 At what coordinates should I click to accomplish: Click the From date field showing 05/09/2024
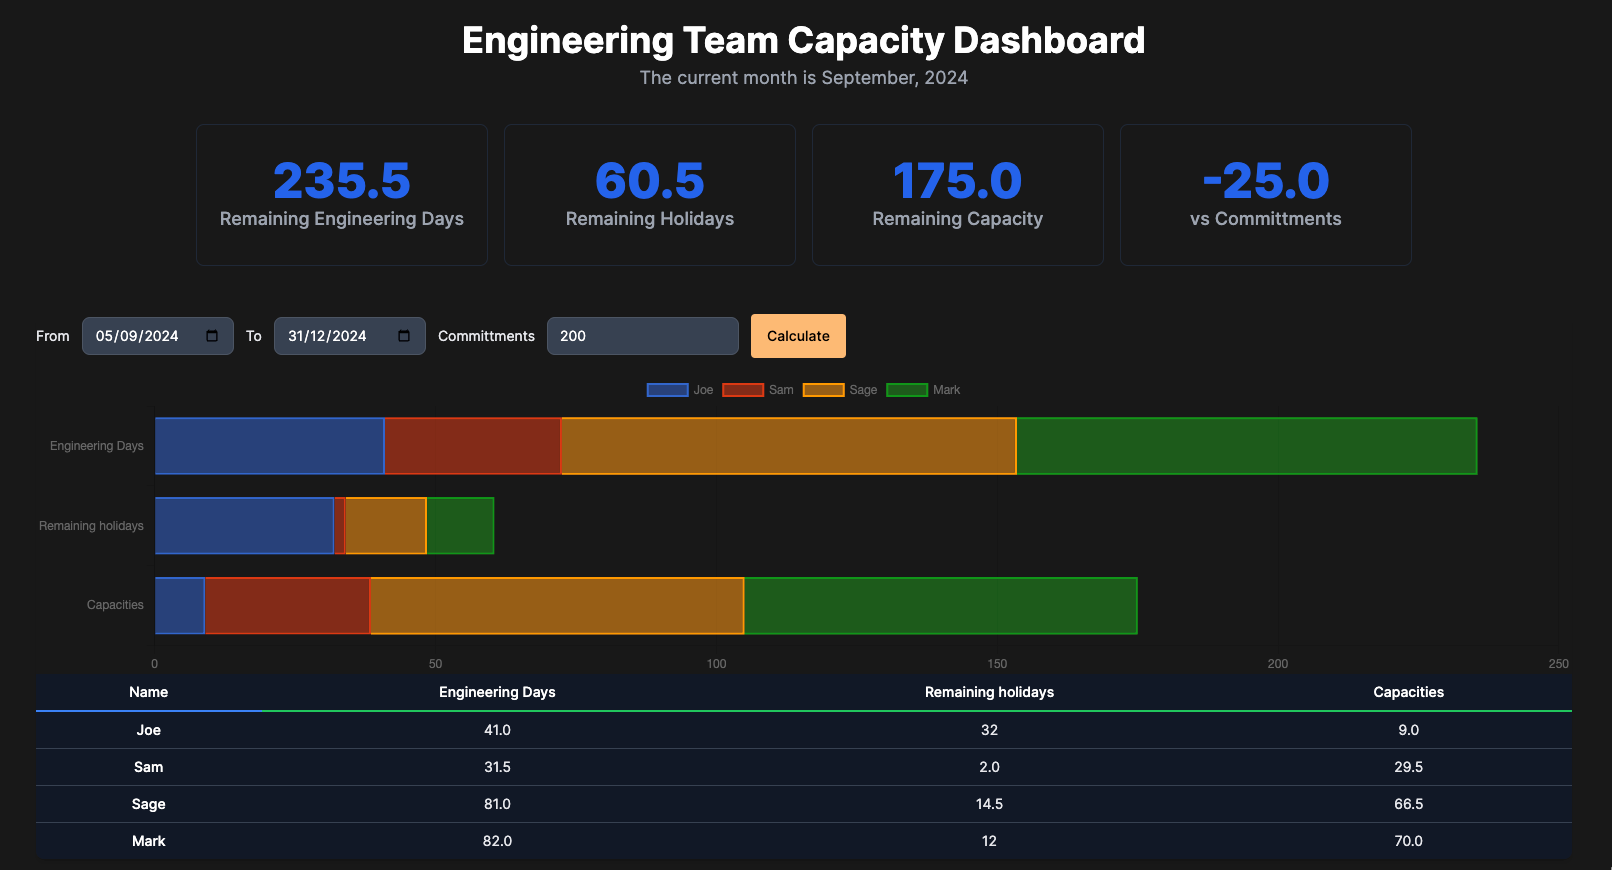click(x=158, y=336)
